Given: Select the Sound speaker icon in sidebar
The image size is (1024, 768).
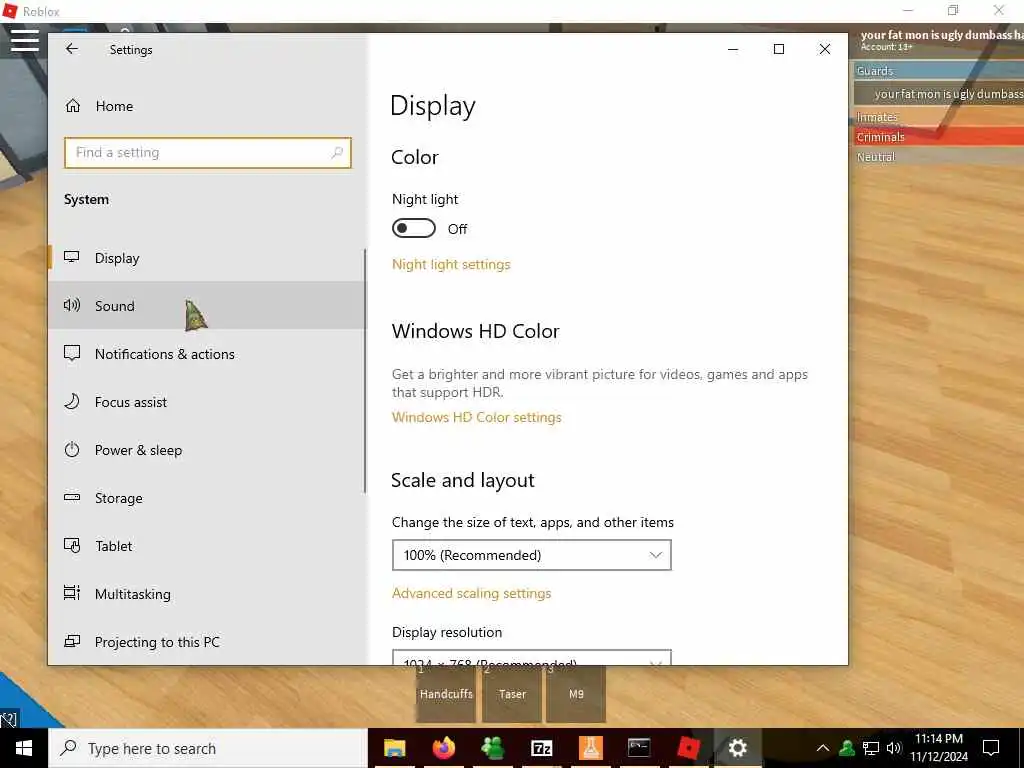Looking at the screenshot, I should [72, 305].
